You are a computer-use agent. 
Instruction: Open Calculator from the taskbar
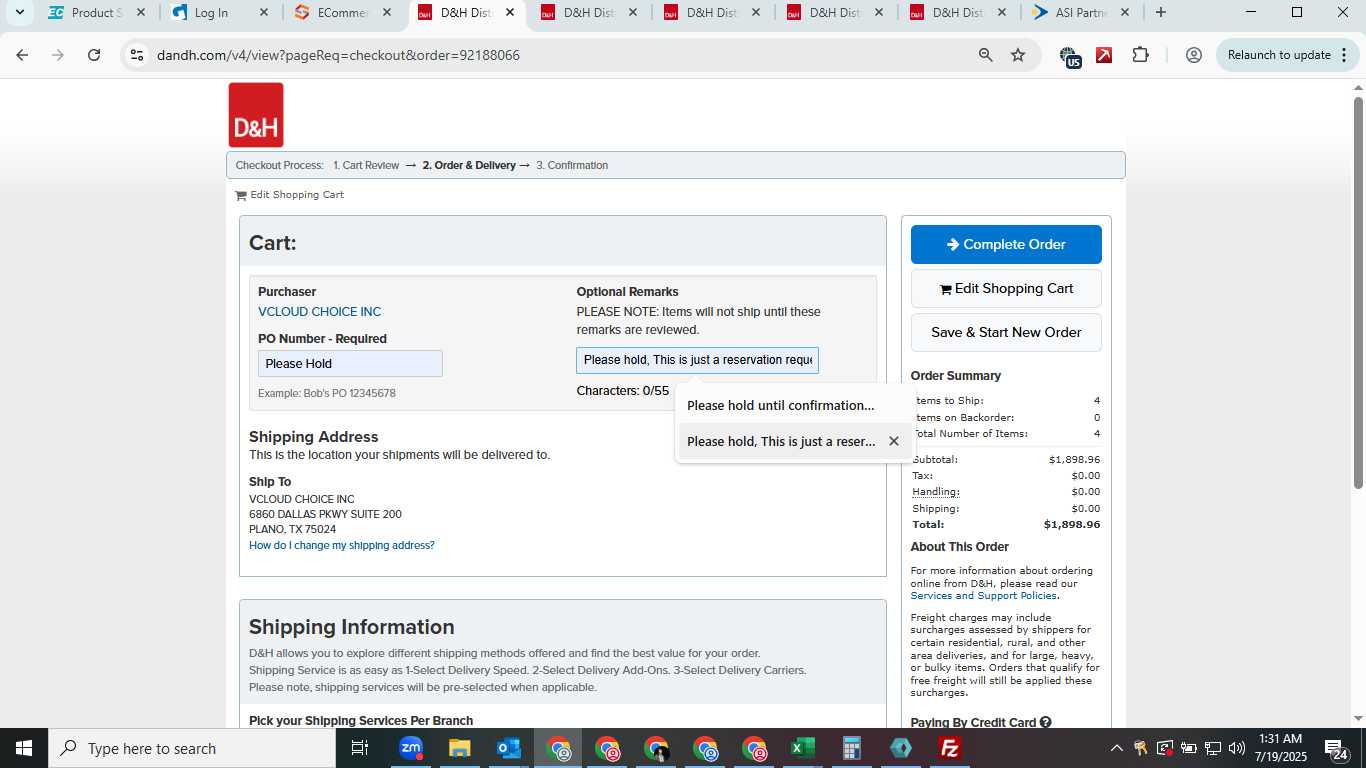pos(852,748)
